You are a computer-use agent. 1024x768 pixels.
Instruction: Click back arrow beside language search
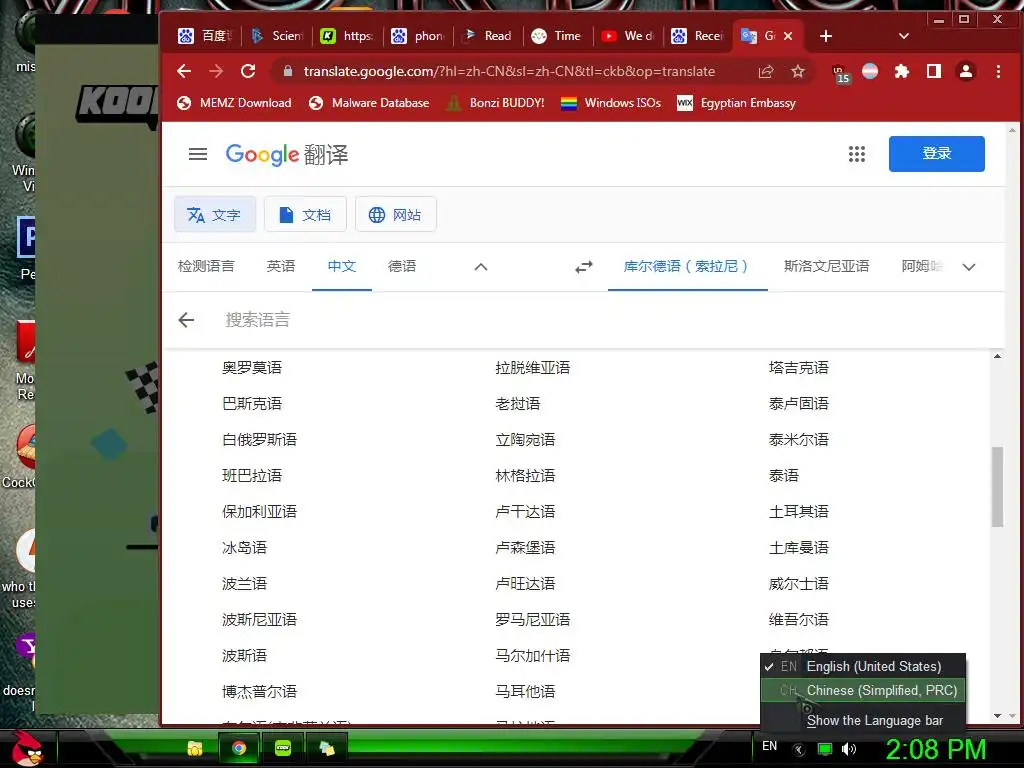pos(186,320)
